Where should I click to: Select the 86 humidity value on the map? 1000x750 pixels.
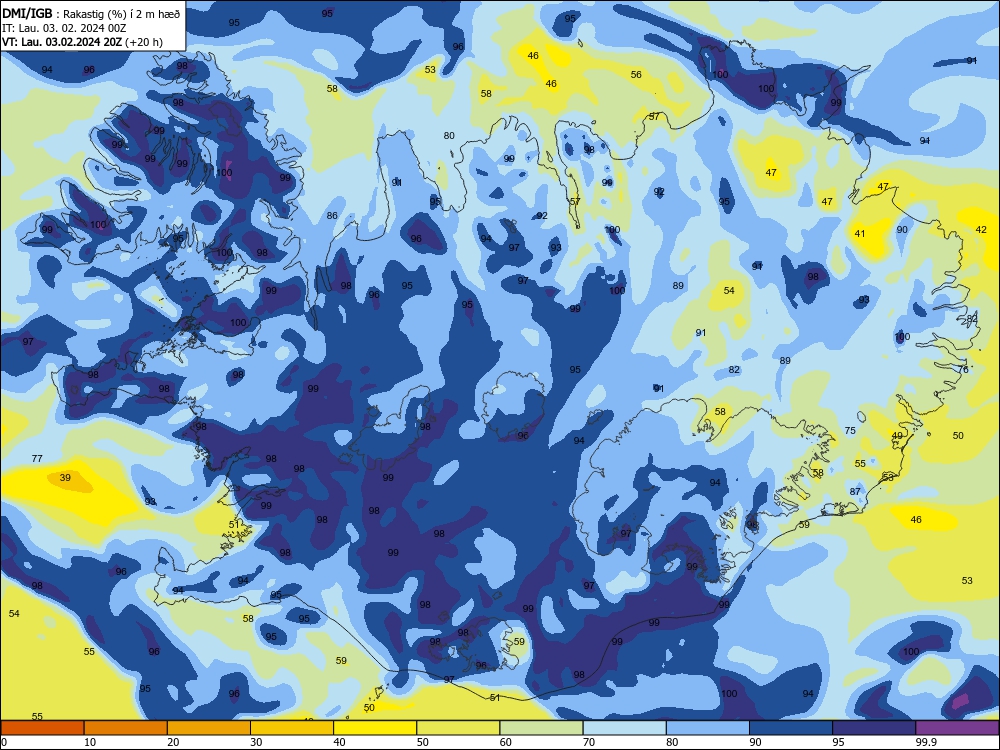pos(332,216)
